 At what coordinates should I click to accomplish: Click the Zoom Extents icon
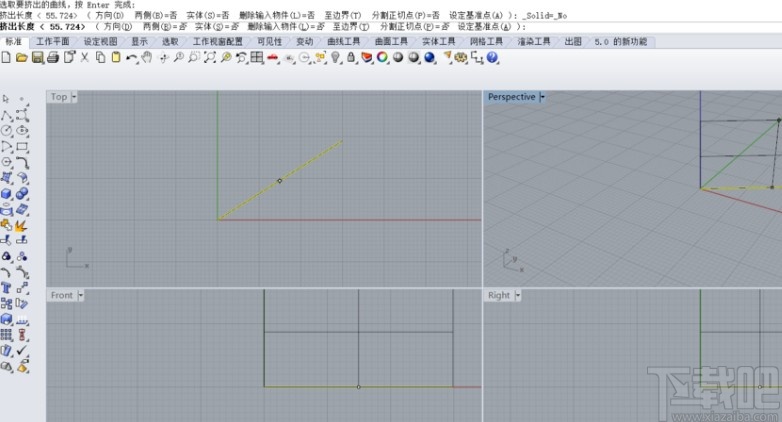coord(210,57)
